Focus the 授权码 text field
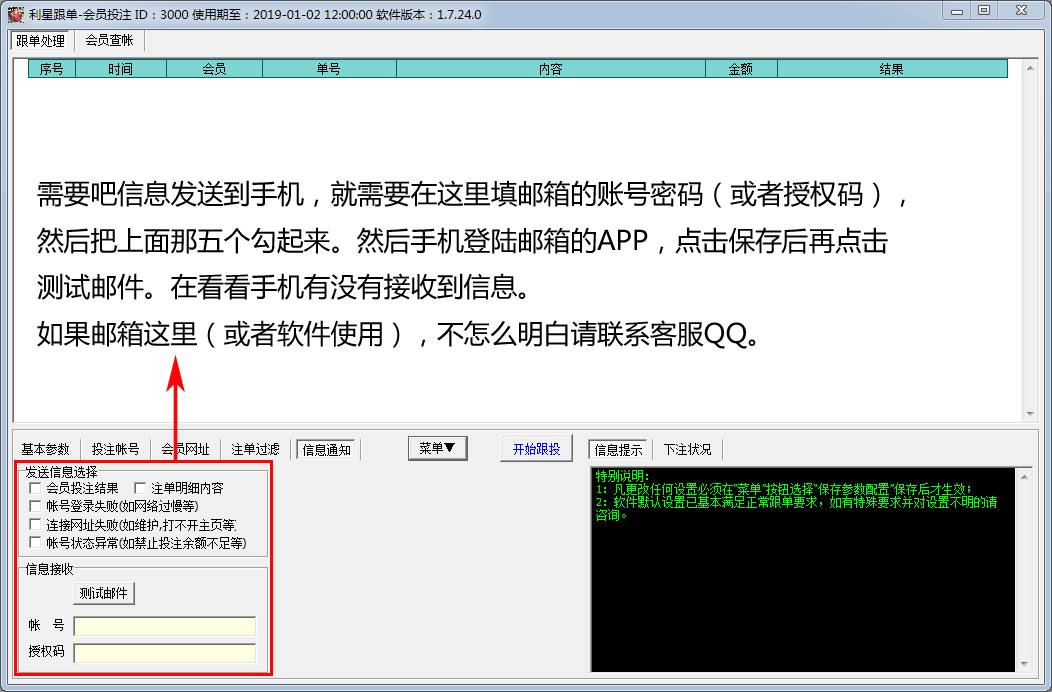 (165, 653)
